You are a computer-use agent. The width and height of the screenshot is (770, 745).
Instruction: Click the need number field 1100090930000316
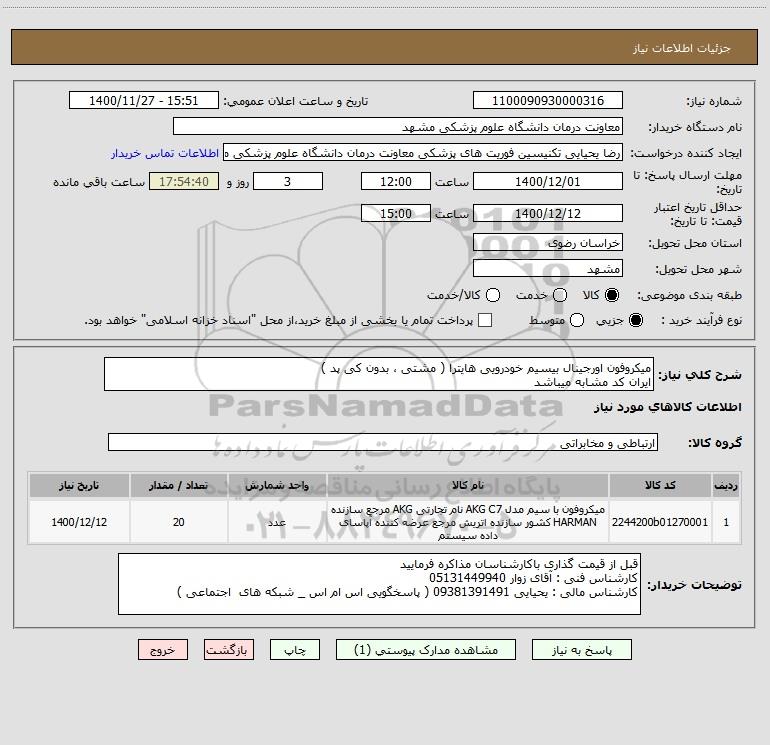[x=548, y=101]
